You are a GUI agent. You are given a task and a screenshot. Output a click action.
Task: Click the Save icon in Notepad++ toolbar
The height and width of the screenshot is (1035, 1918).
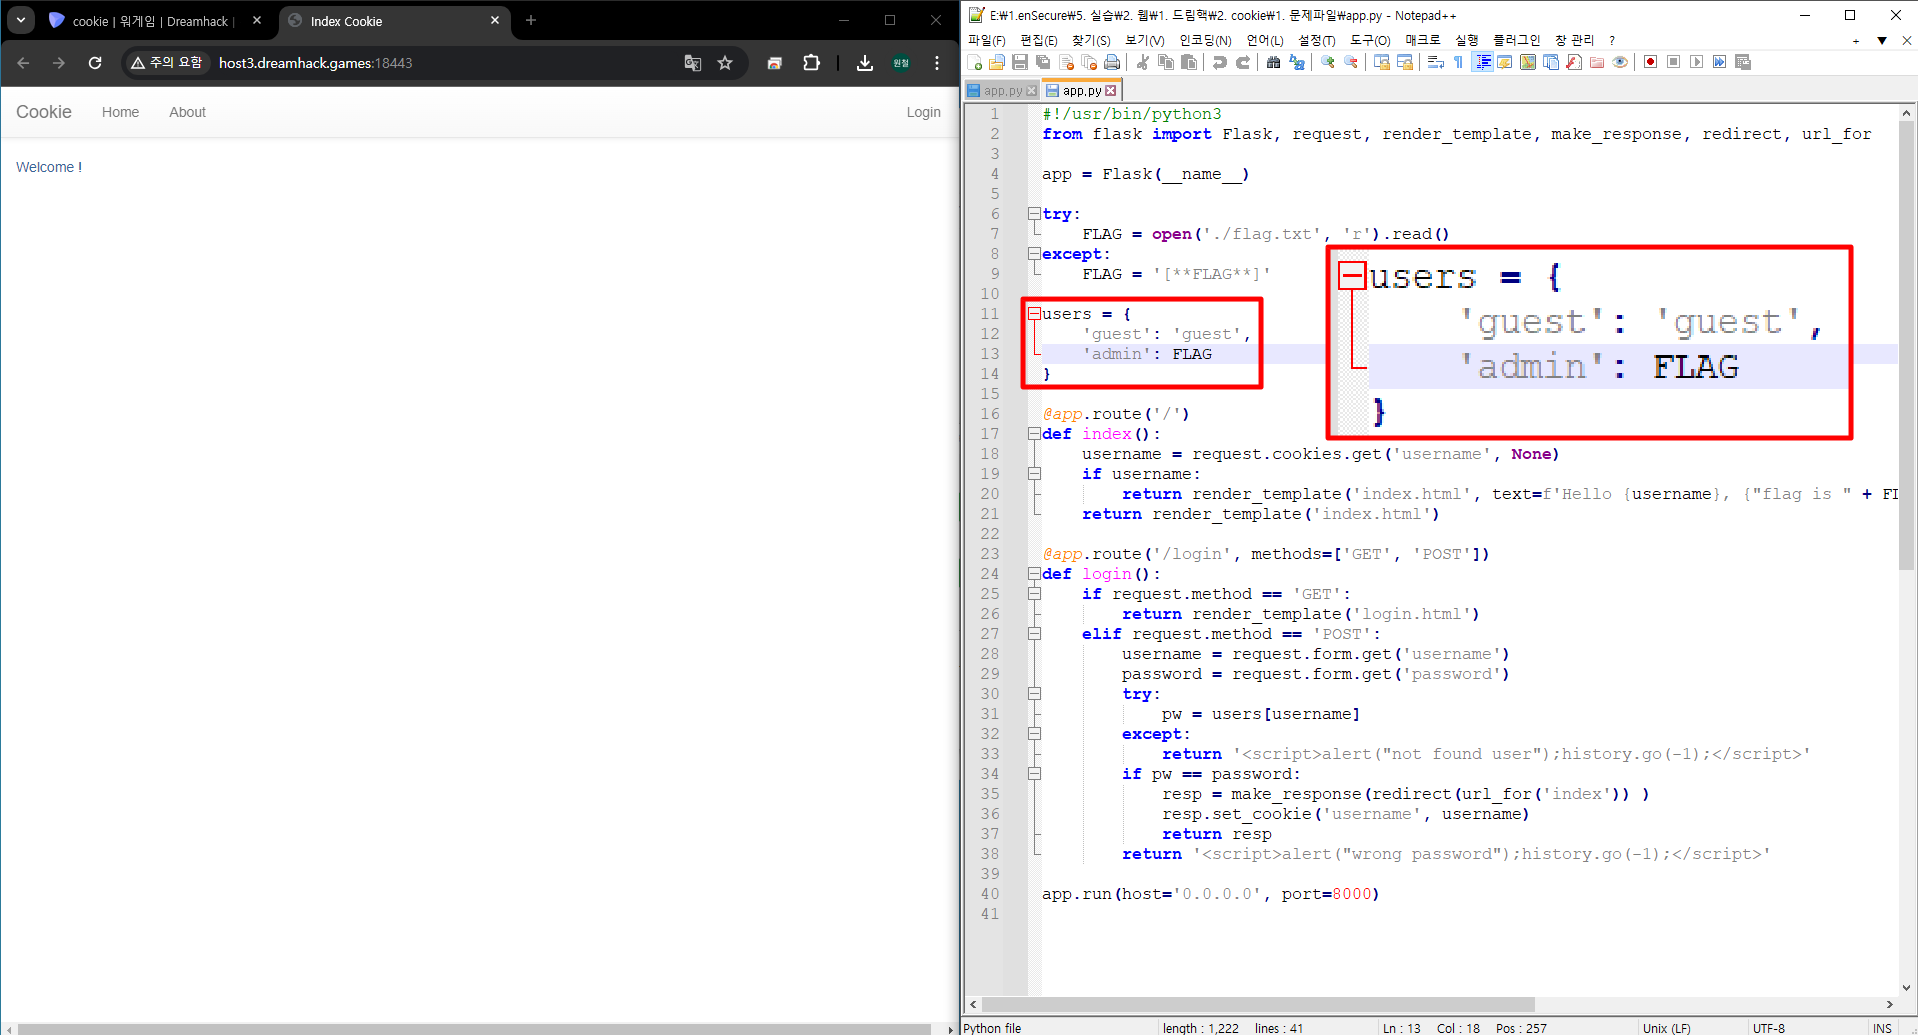point(1020,62)
